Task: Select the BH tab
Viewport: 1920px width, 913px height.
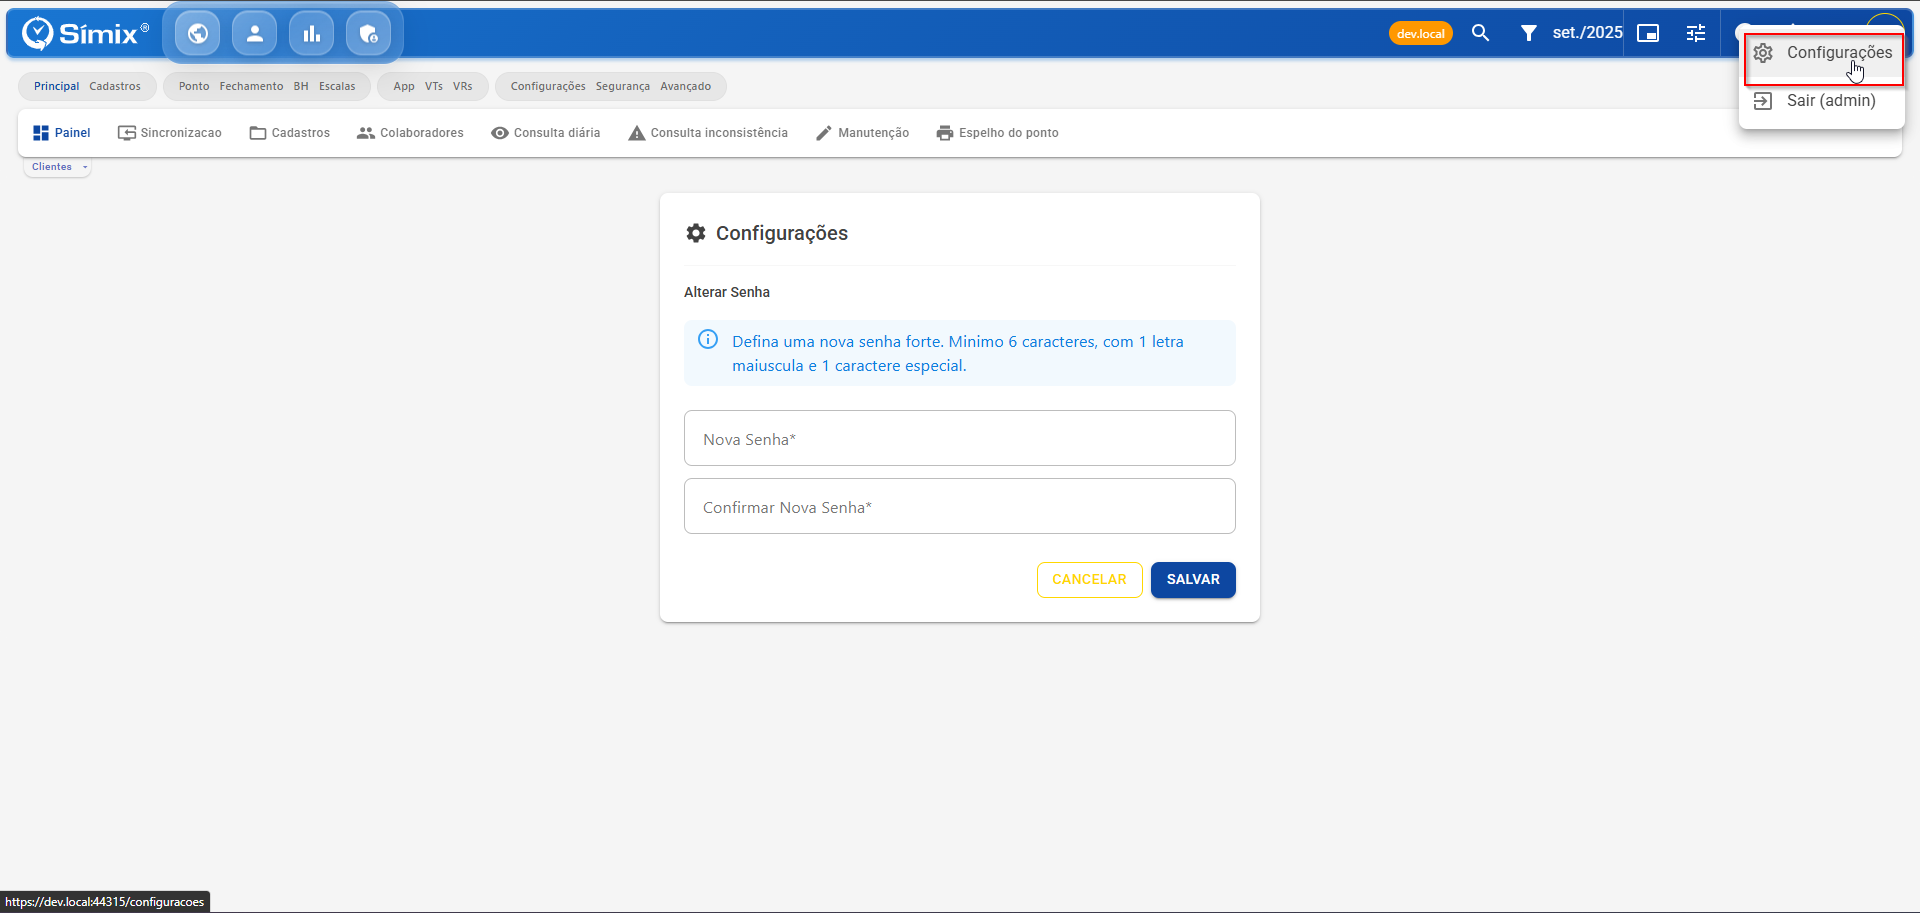Action: point(301,86)
